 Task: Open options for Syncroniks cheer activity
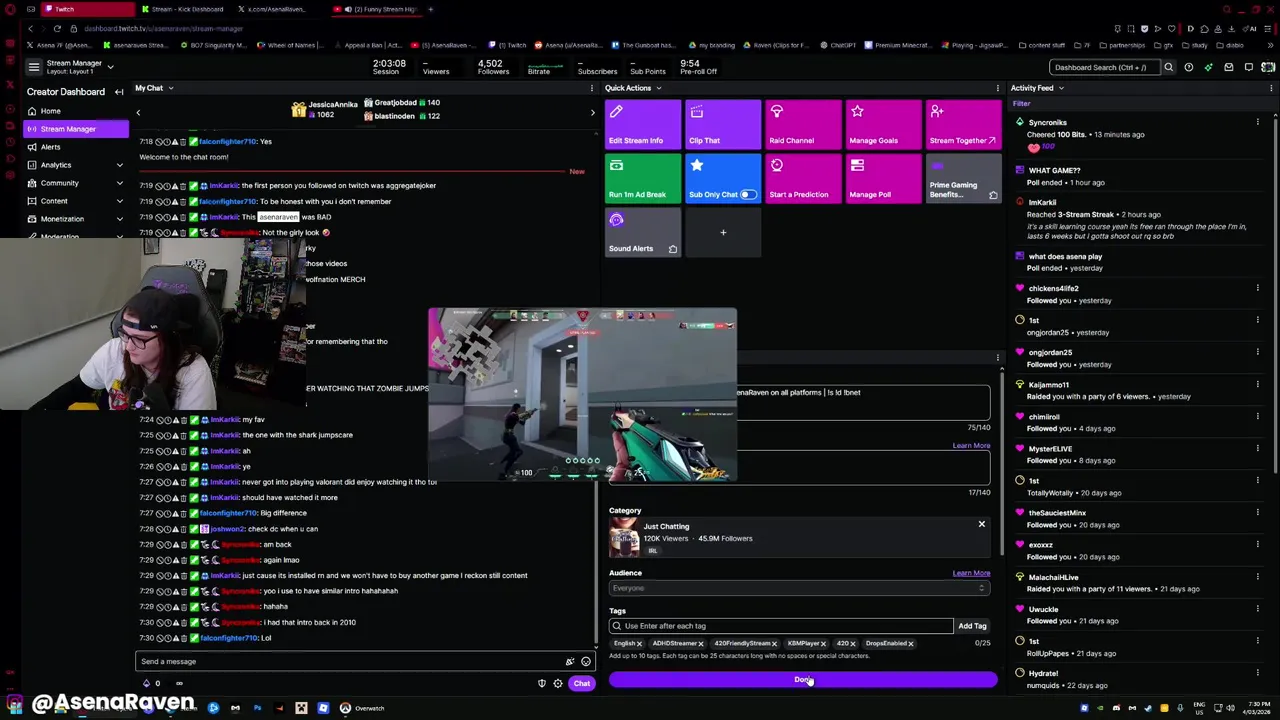pos(1257,122)
